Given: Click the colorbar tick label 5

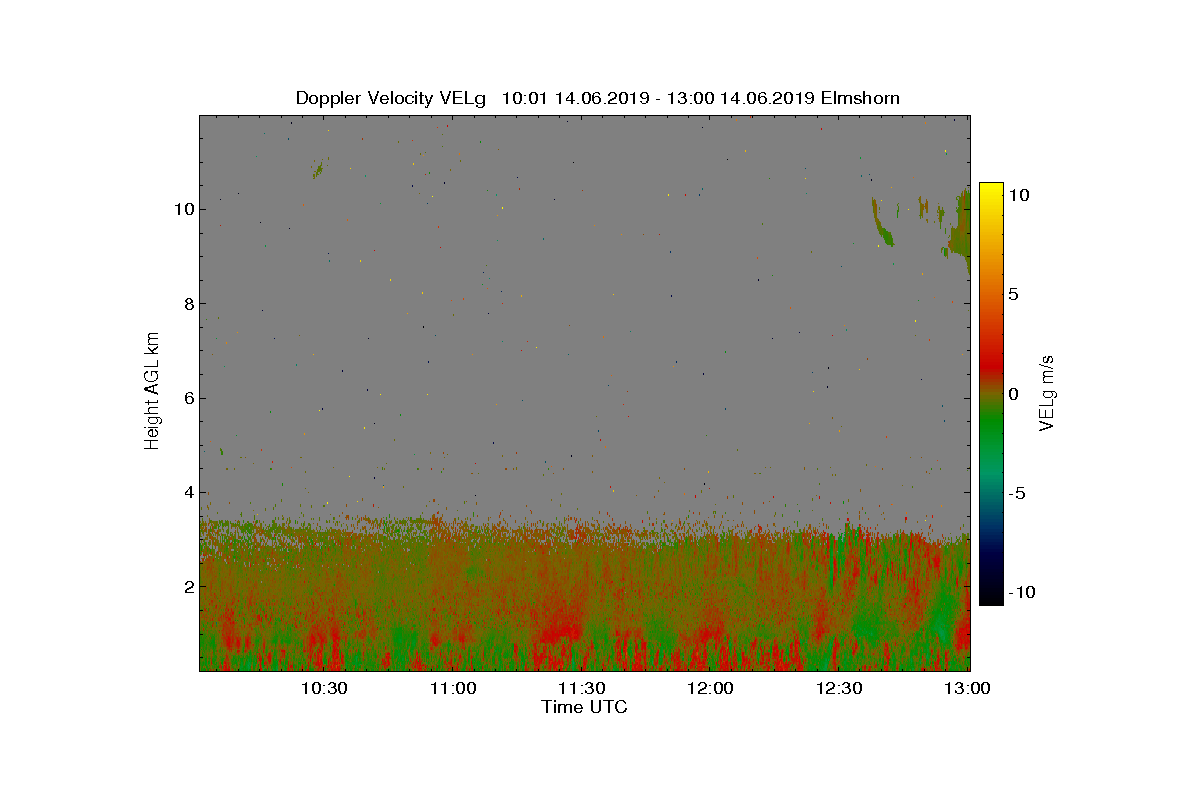Looking at the screenshot, I should (x=1013, y=295).
